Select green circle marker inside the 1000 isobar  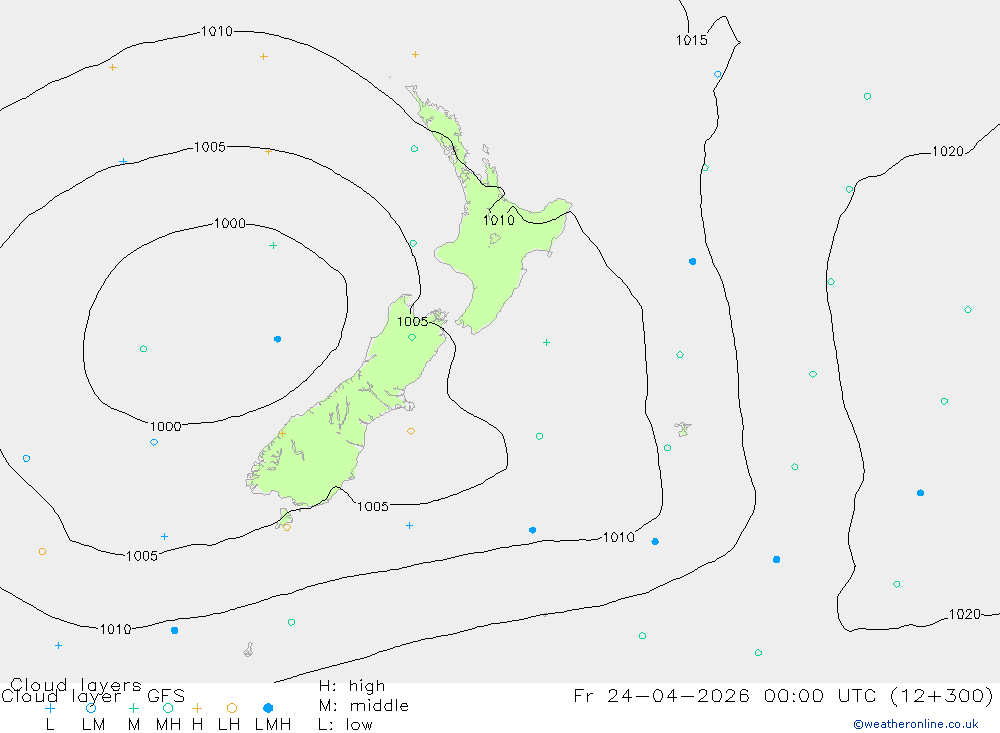point(143,349)
